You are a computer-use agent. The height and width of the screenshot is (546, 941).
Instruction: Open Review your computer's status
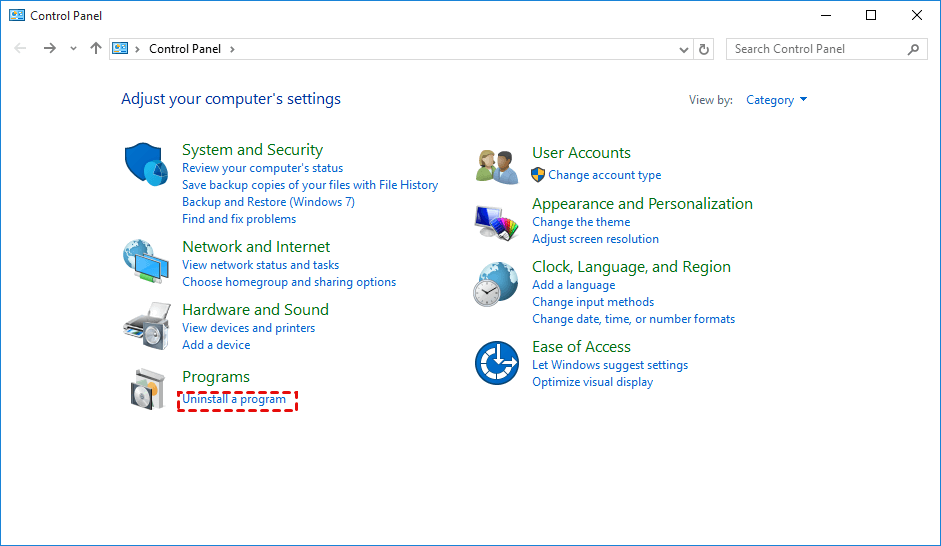tap(263, 168)
